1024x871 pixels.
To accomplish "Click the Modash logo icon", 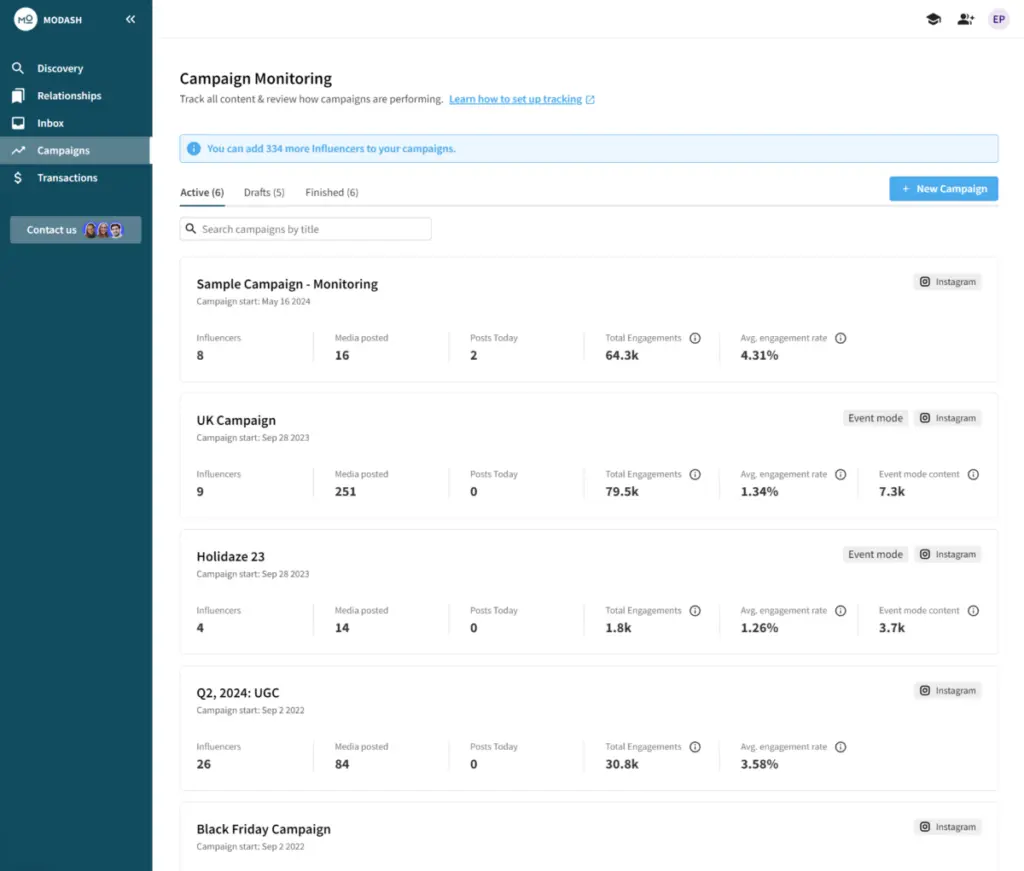I will [x=25, y=19].
